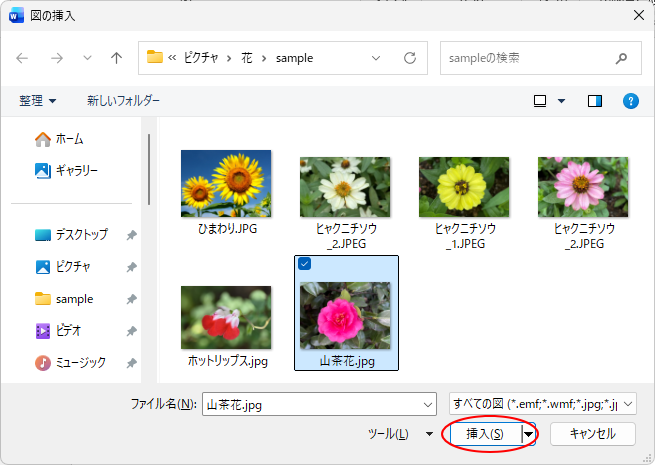Create 新しいフォルダー
This screenshot has height=465, width=655.
pos(123,101)
